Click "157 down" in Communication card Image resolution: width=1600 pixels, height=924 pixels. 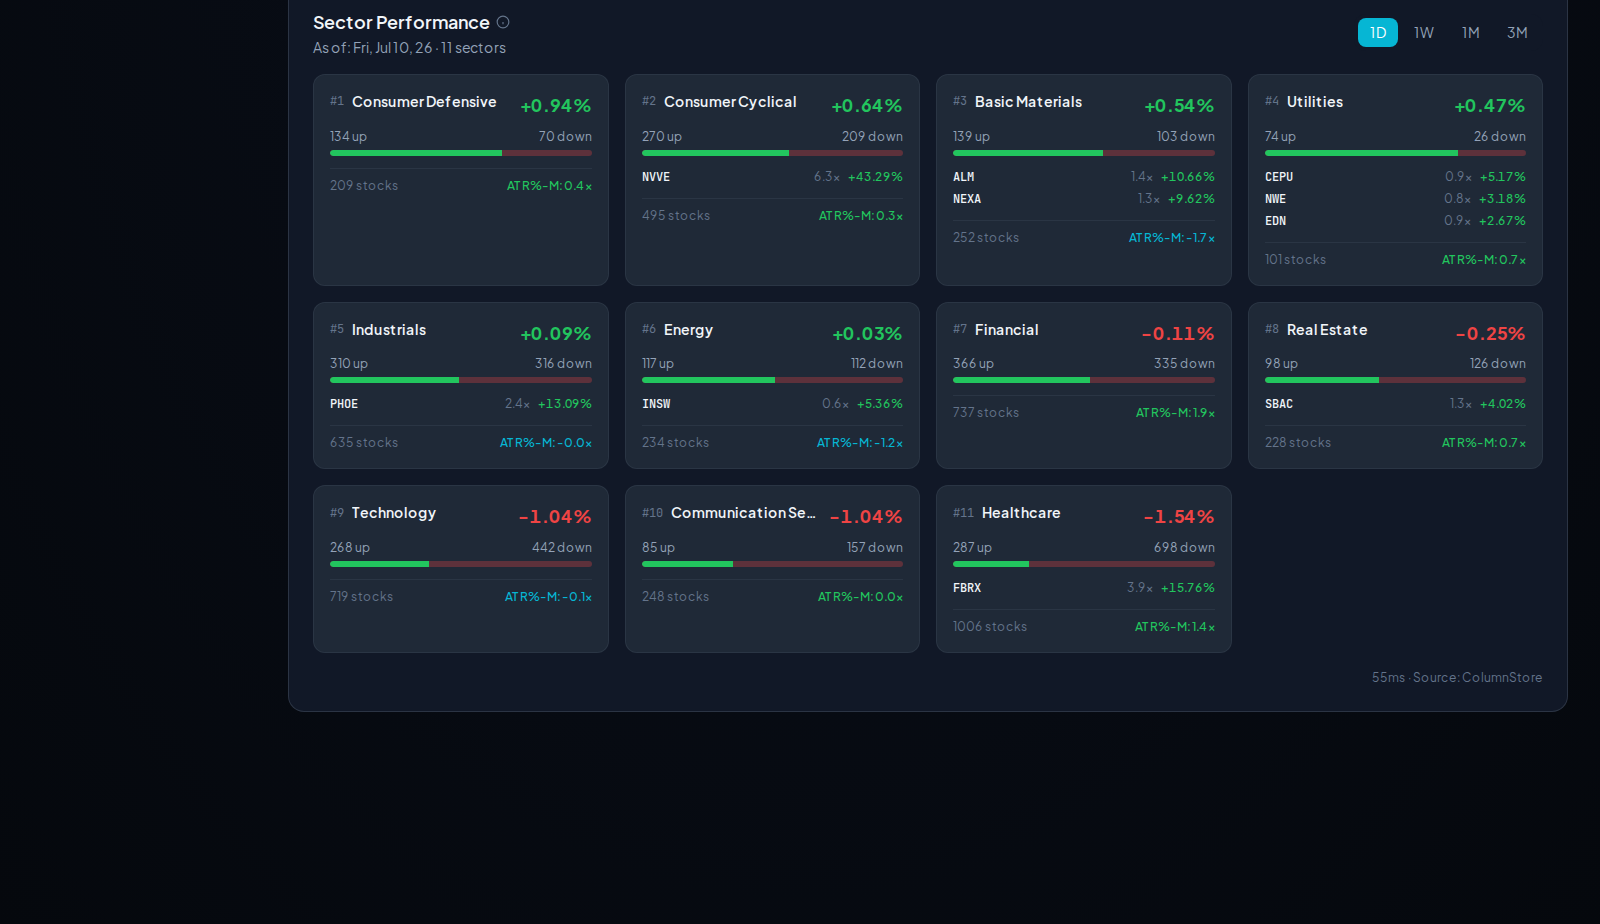click(875, 548)
